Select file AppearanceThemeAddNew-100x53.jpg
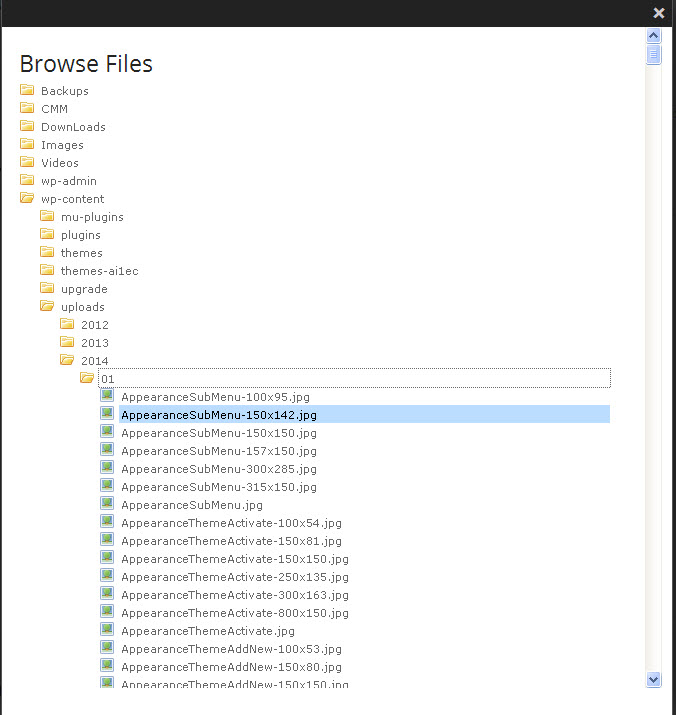The height and width of the screenshot is (715, 676). point(231,649)
